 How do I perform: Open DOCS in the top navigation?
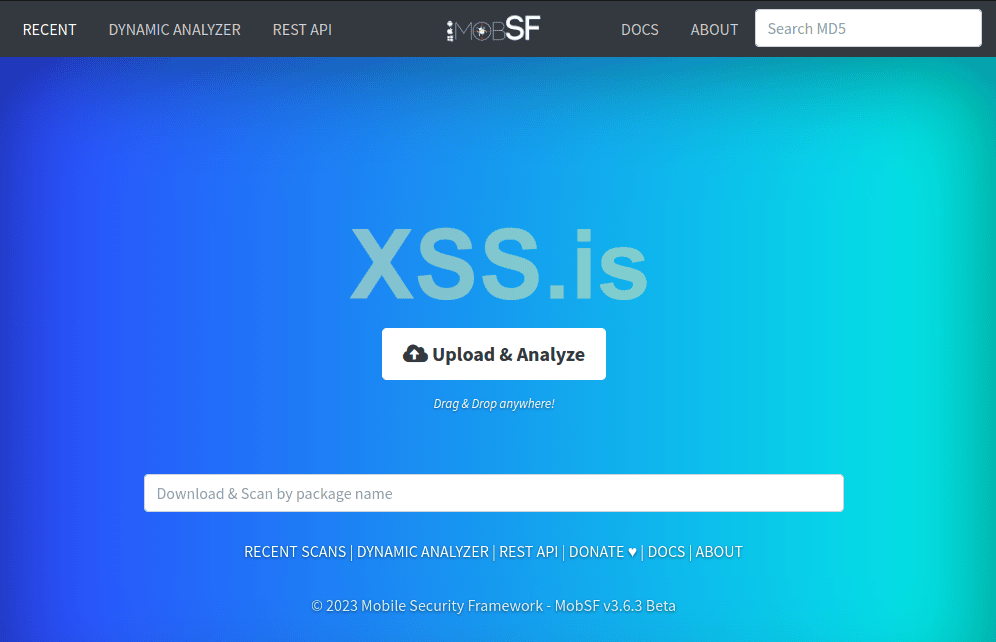(x=640, y=29)
